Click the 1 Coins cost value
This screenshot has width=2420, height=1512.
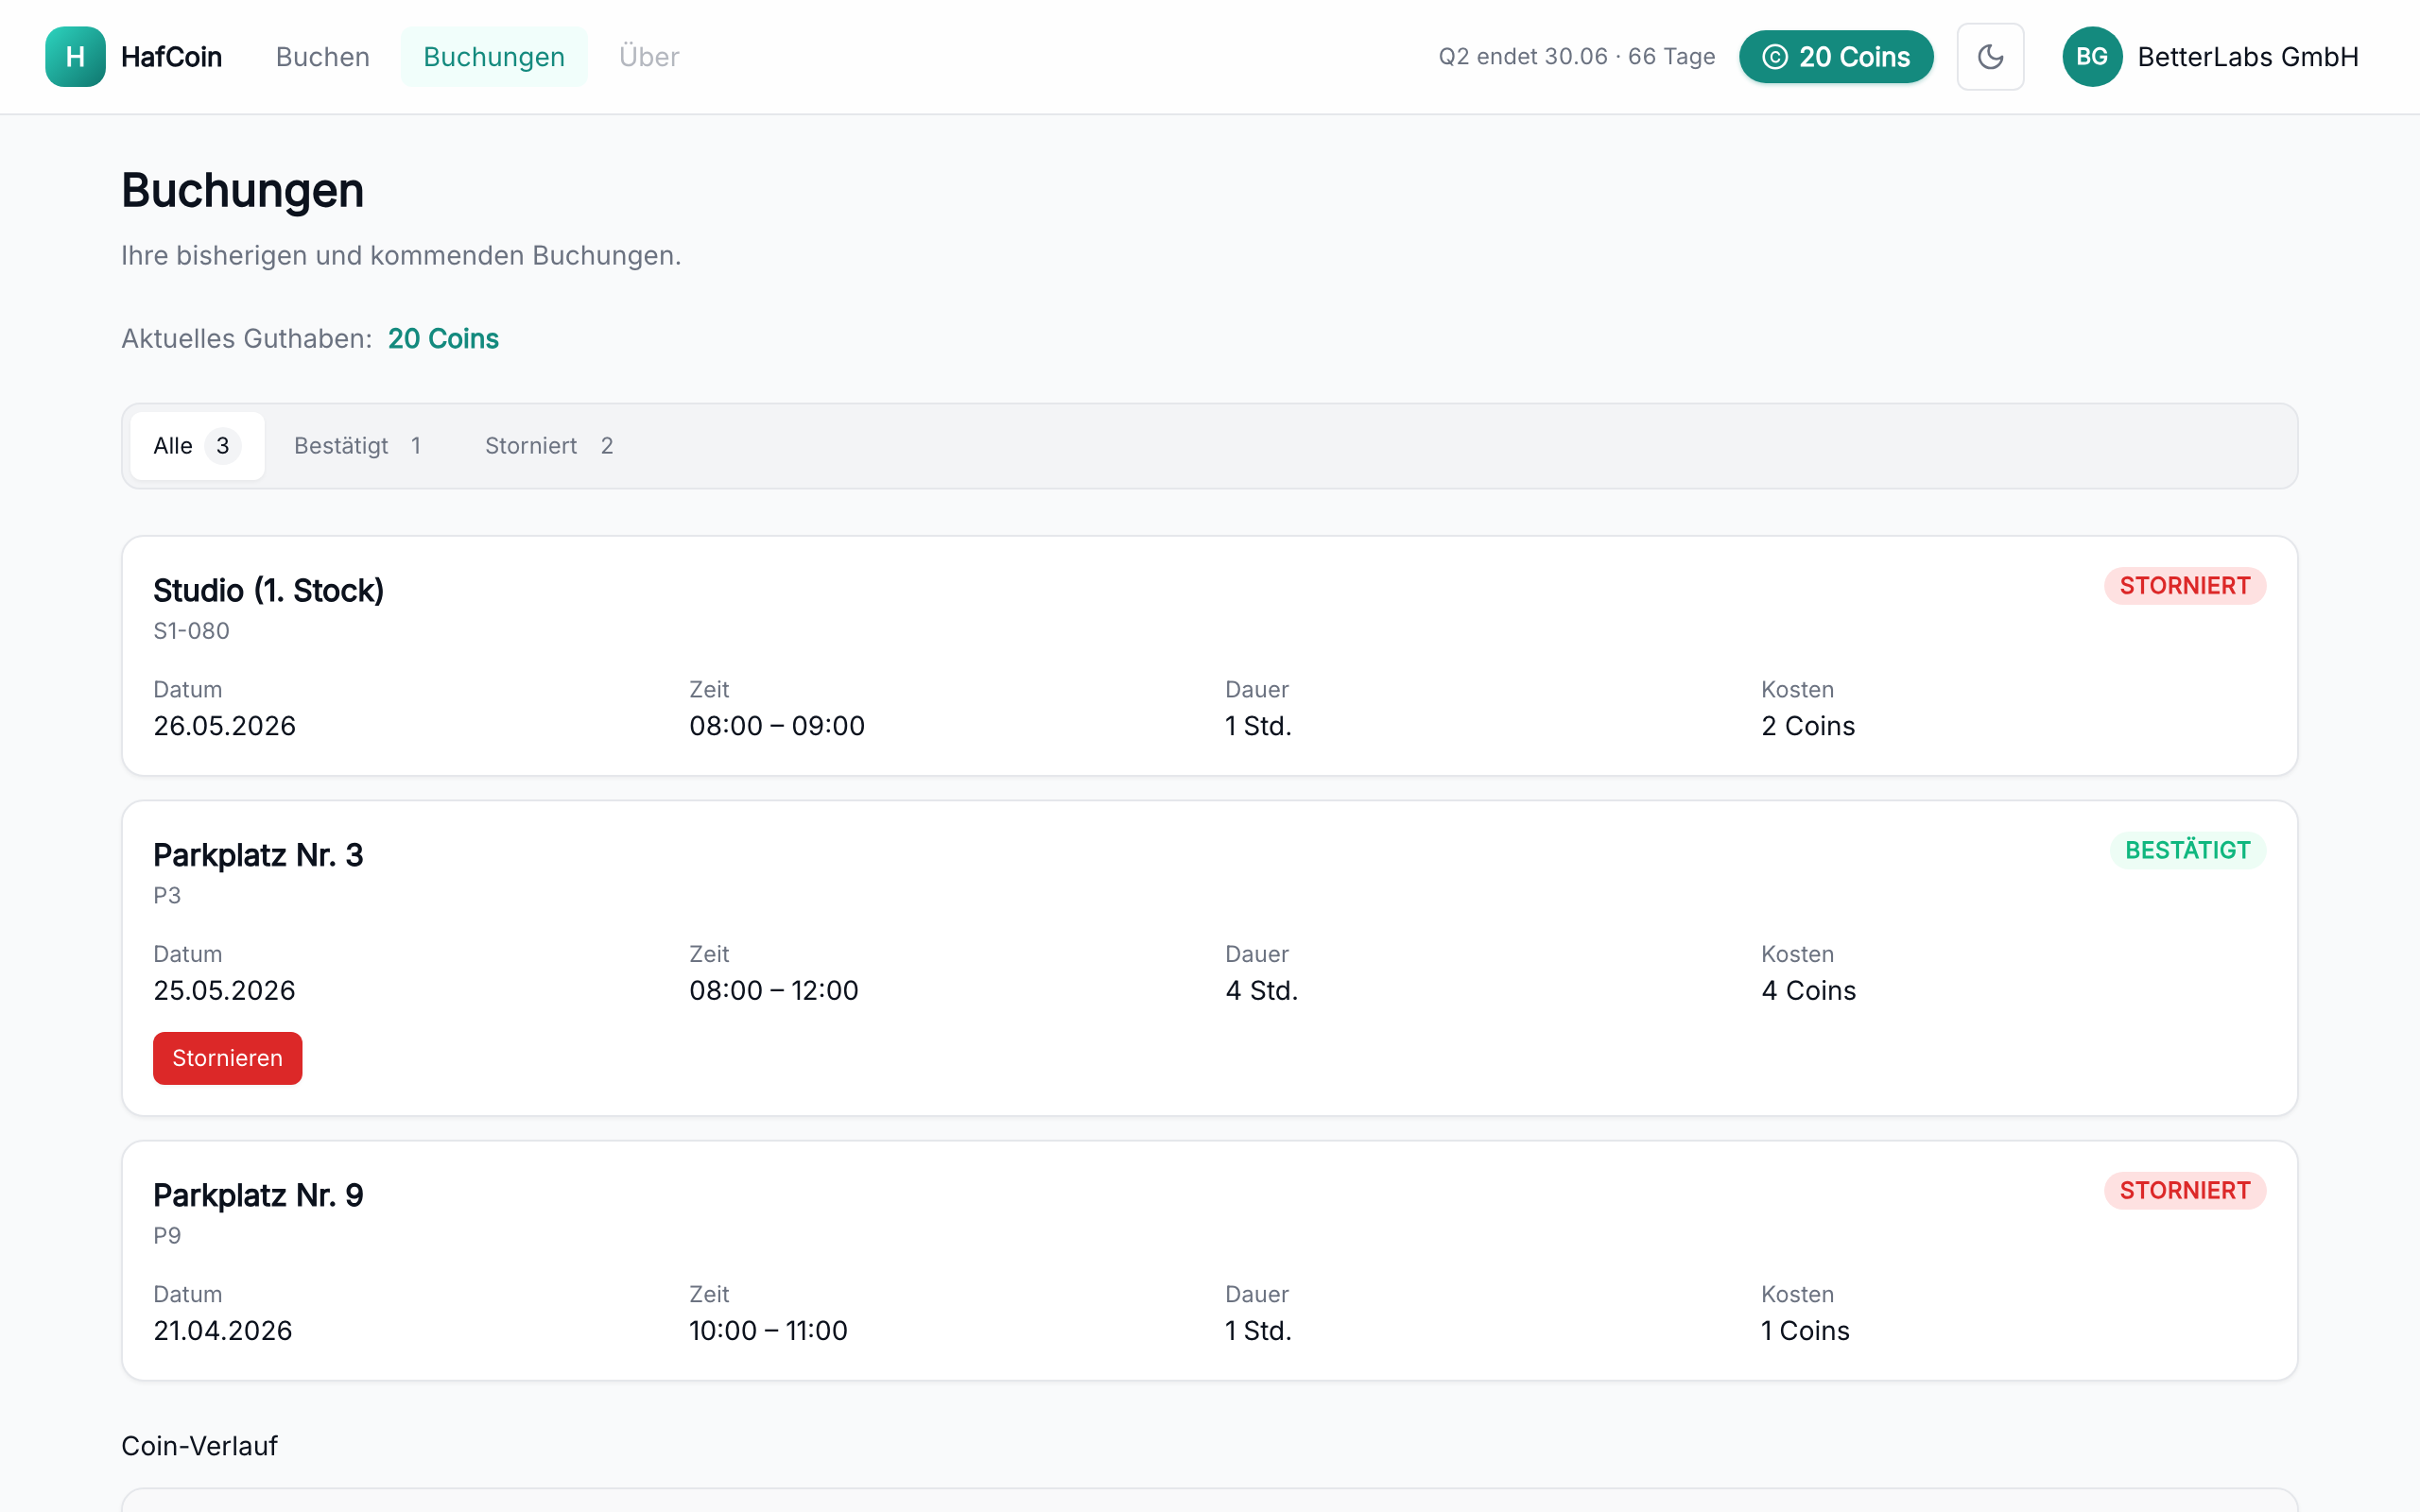click(x=1805, y=1331)
